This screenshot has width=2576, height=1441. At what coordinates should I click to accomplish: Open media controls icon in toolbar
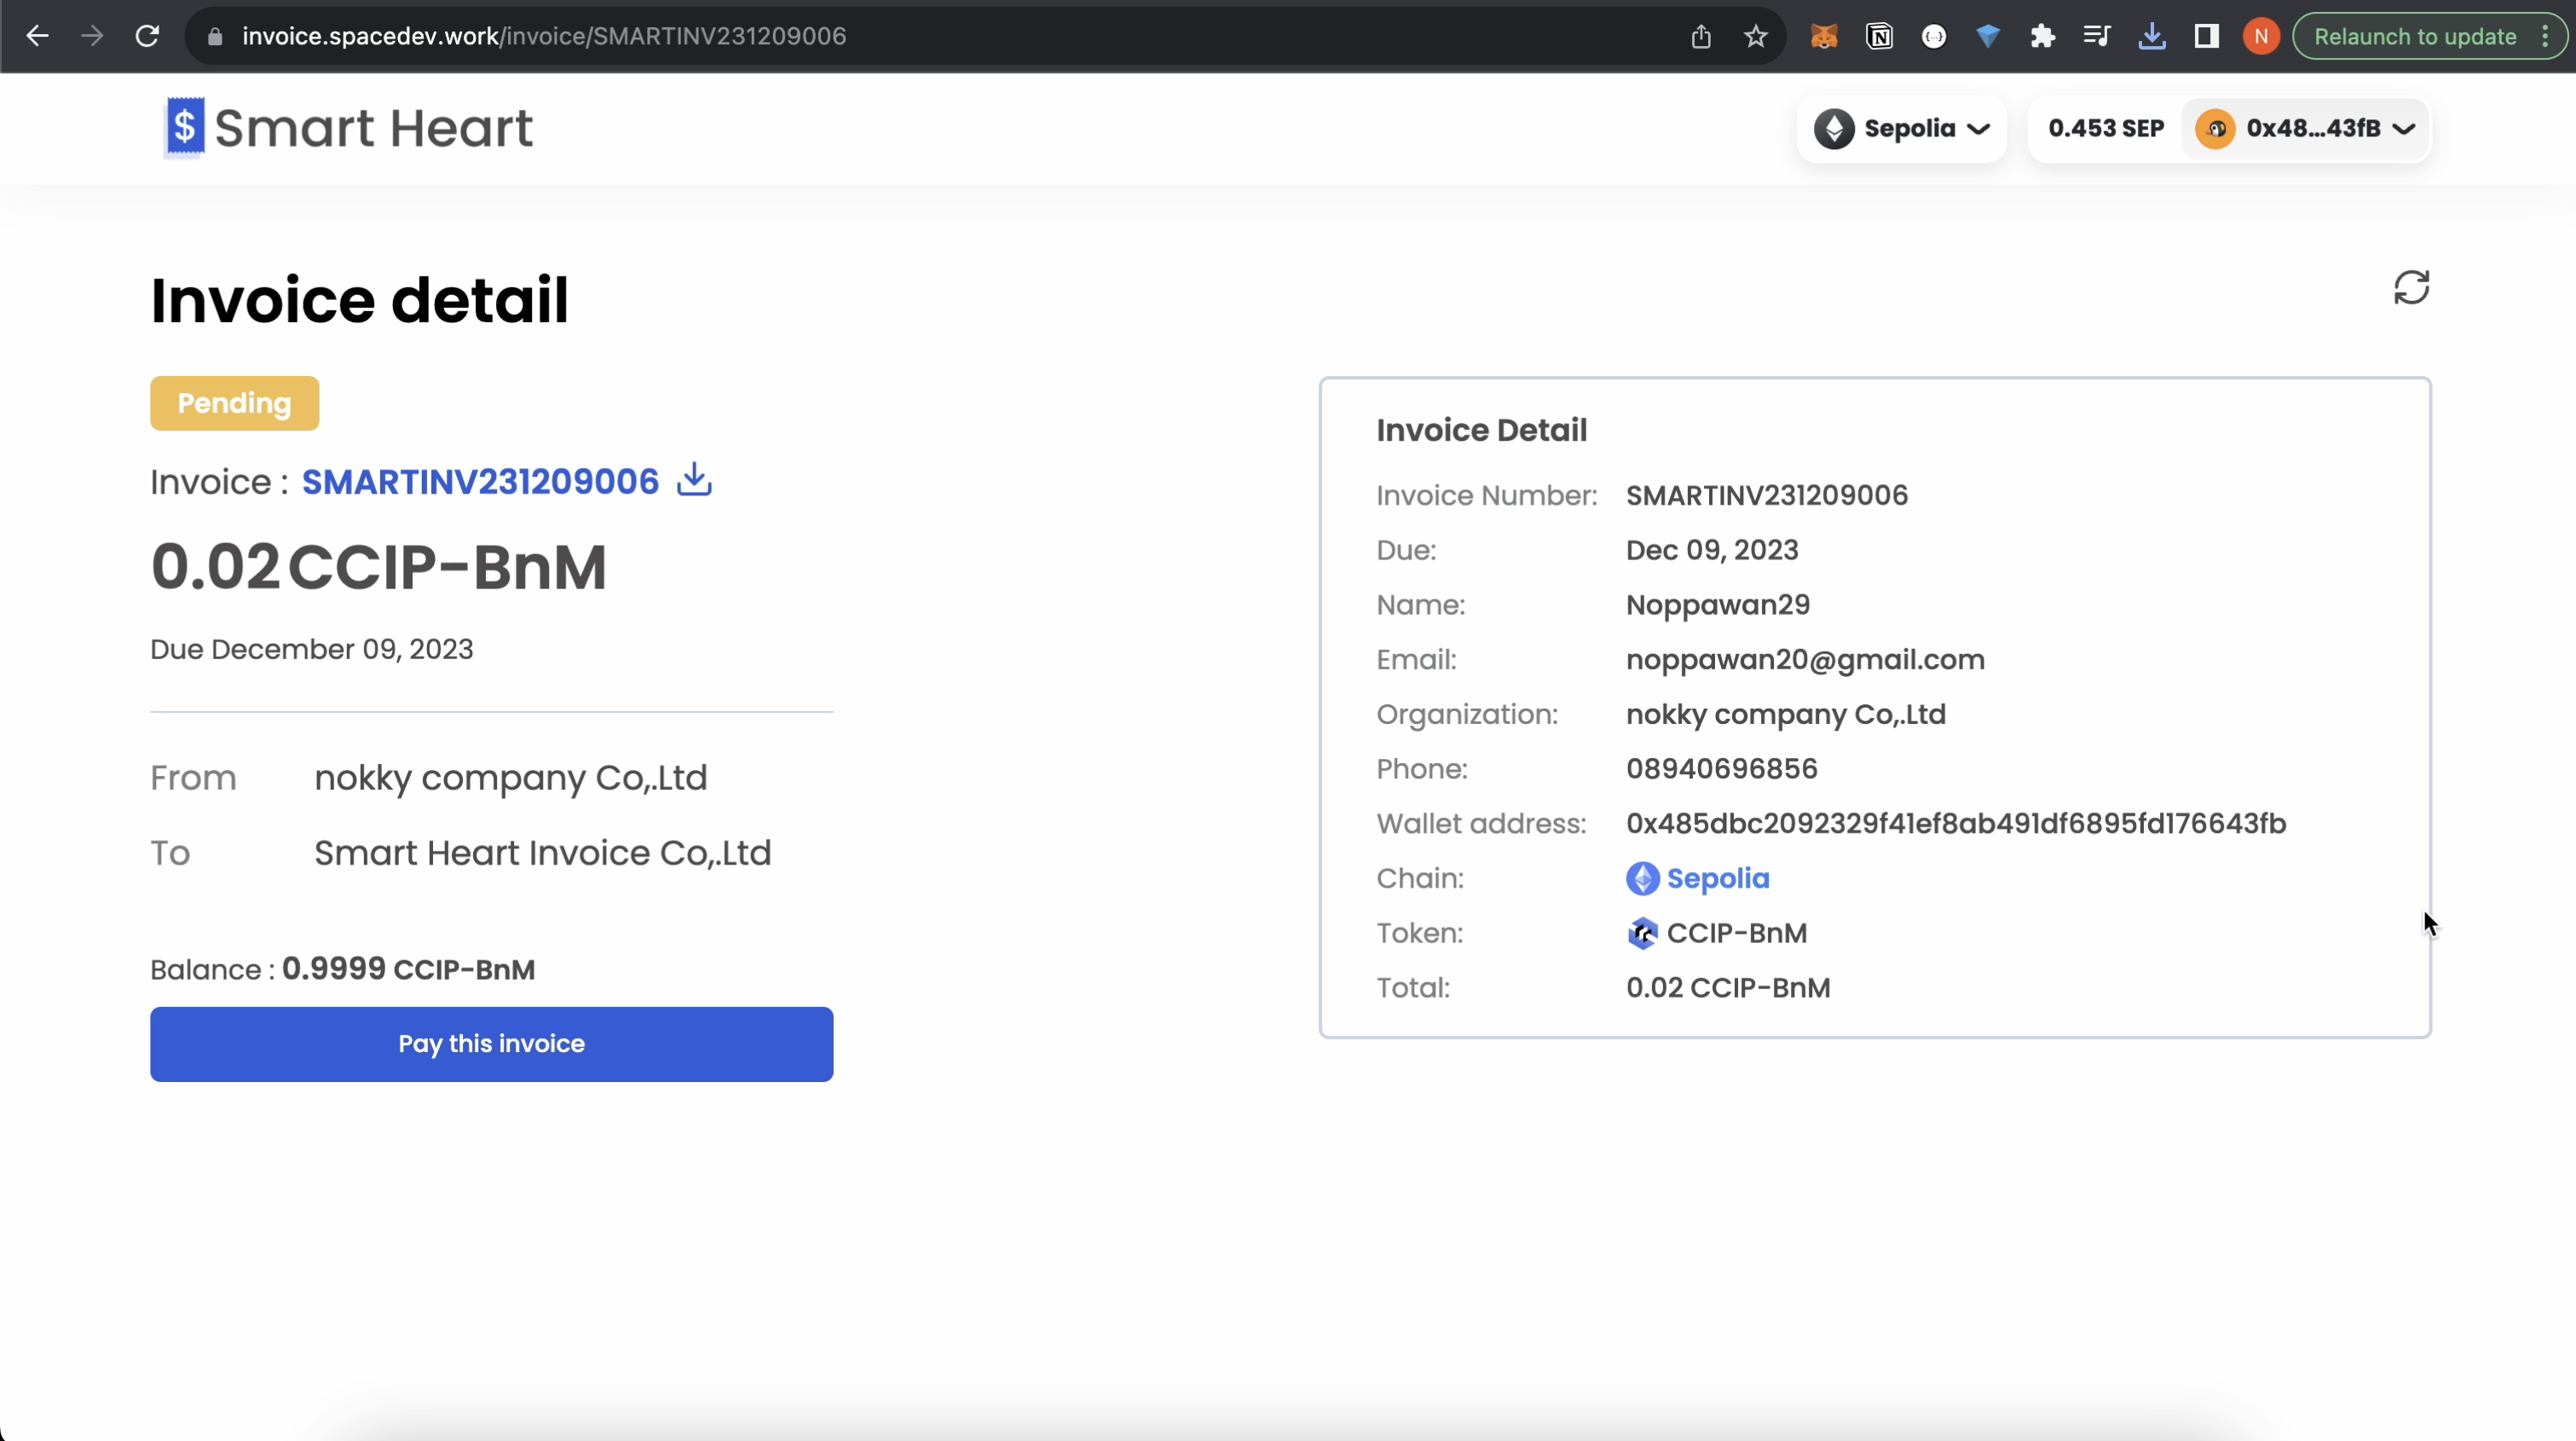[2096, 37]
